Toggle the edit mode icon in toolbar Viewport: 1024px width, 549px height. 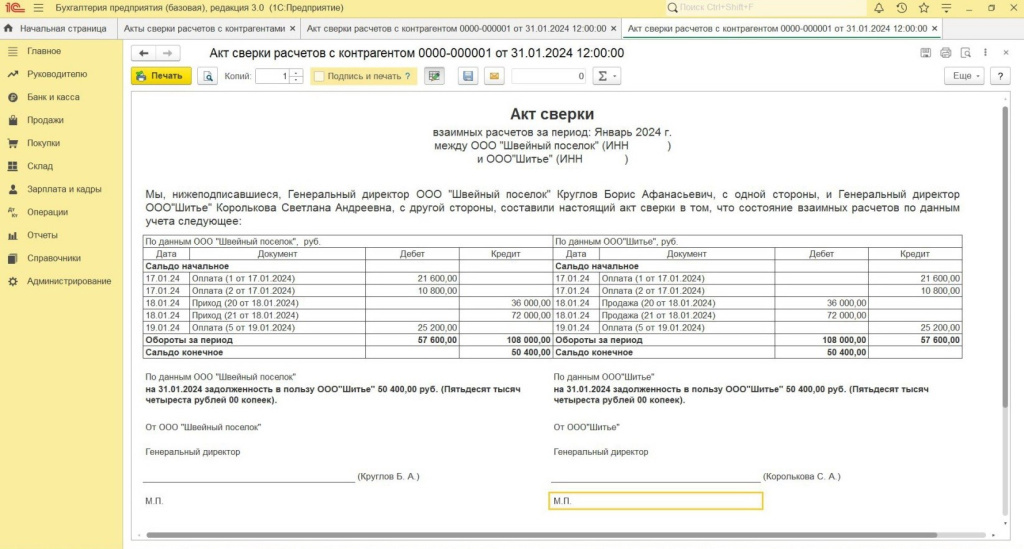[434, 76]
